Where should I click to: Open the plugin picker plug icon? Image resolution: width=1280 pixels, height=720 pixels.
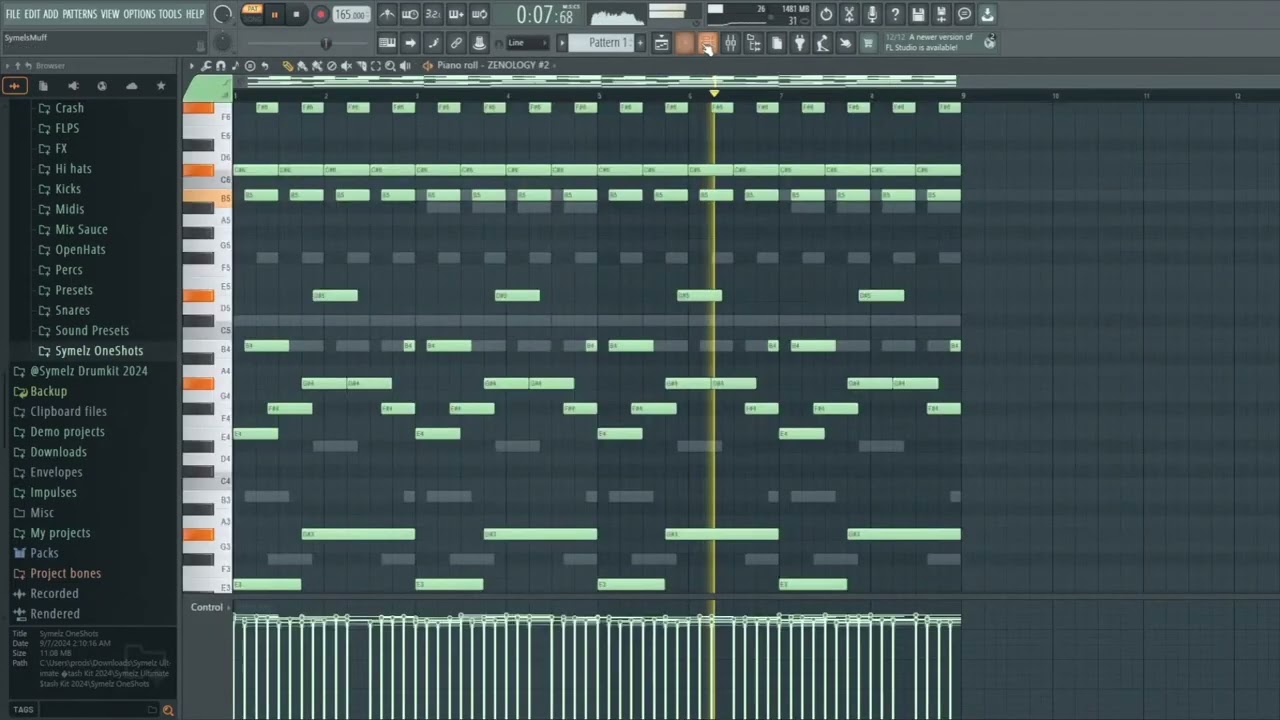click(x=799, y=43)
